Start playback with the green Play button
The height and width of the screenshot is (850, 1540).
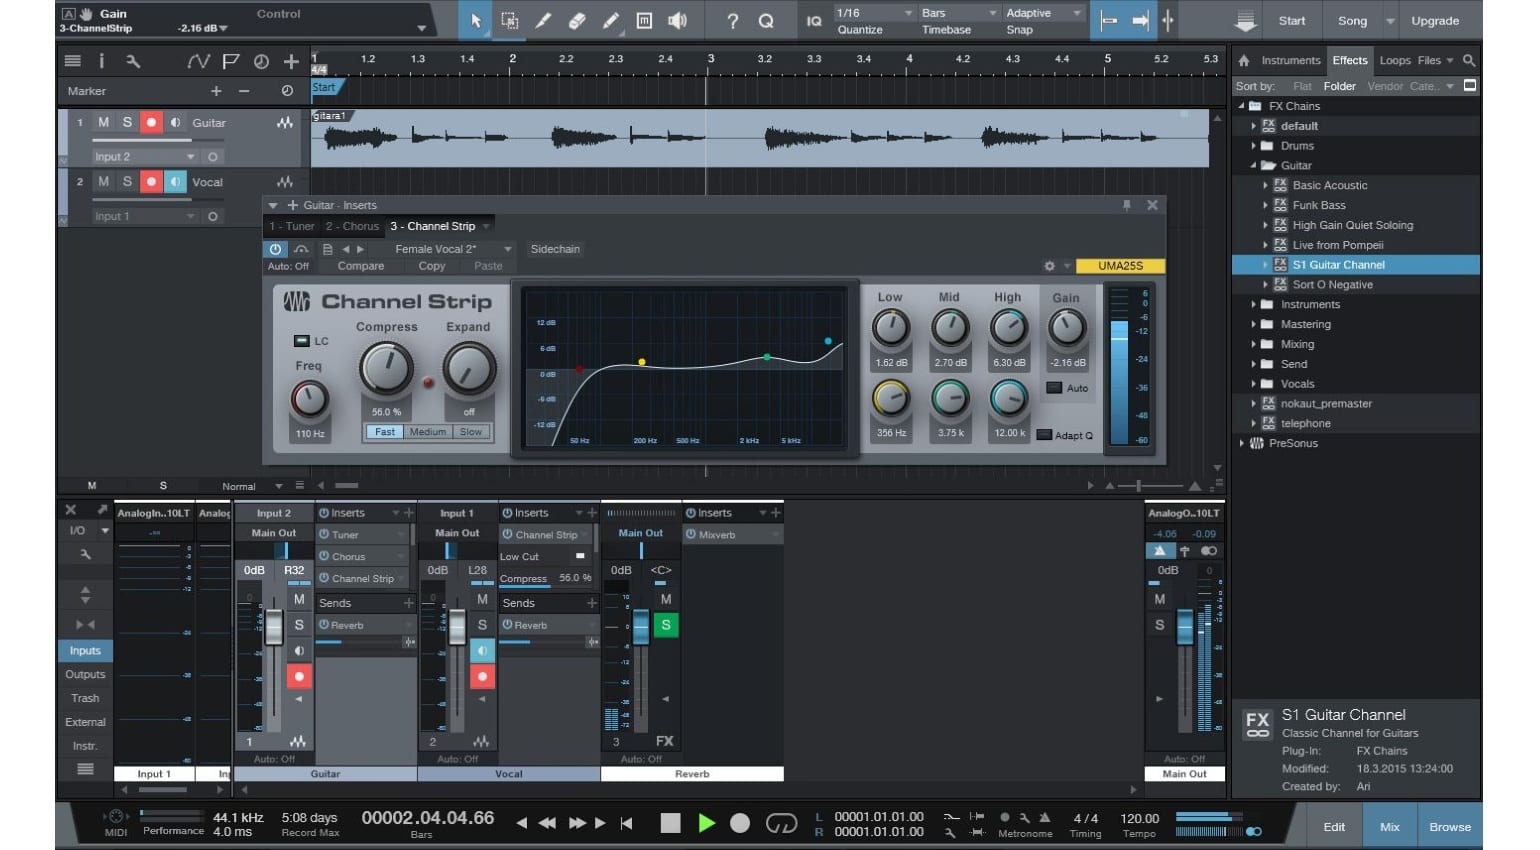click(x=706, y=823)
